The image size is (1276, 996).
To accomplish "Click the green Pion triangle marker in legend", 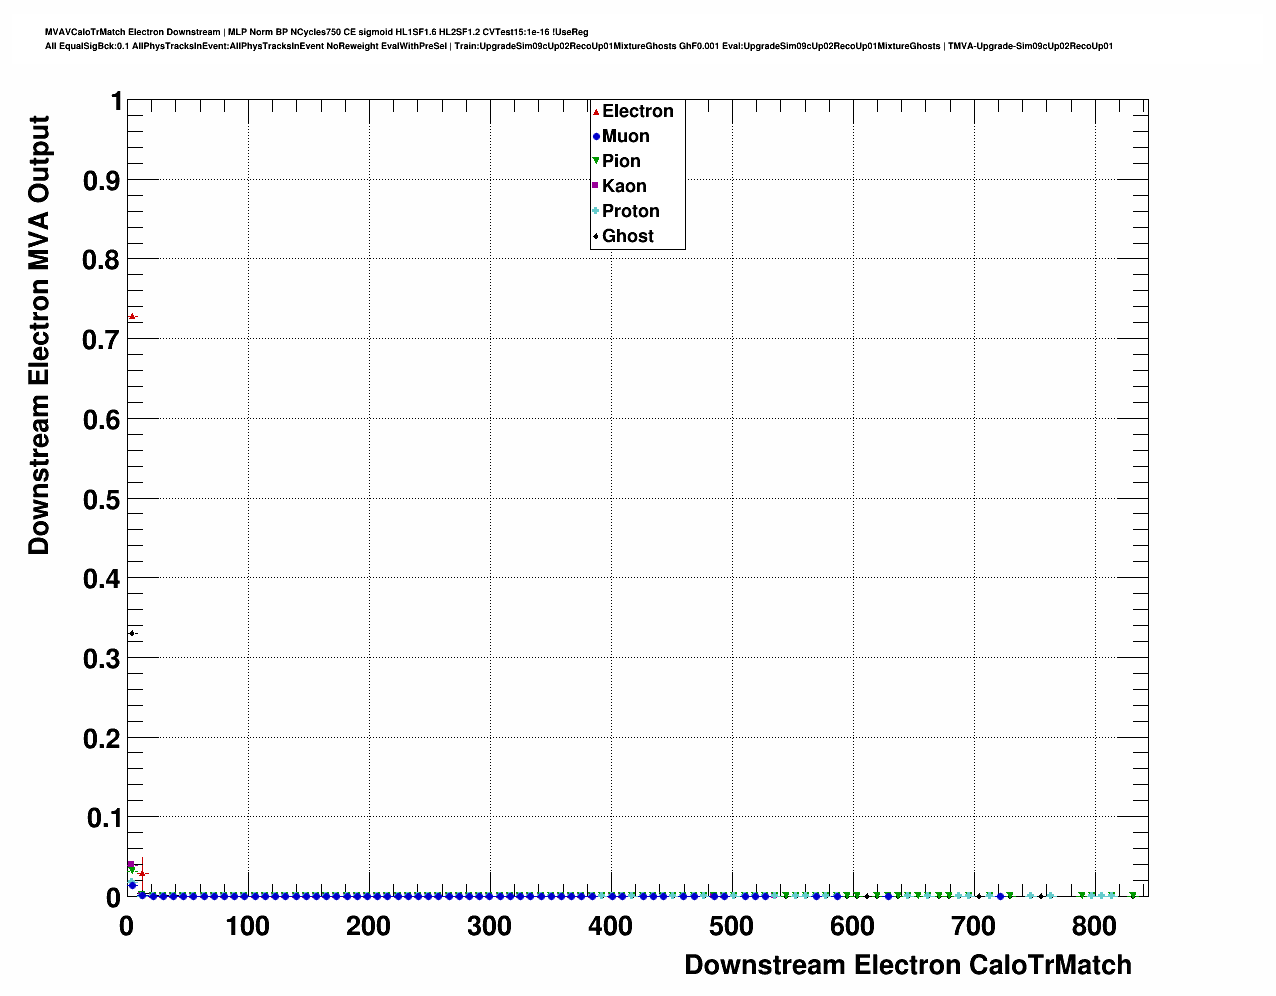I will (x=596, y=161).
